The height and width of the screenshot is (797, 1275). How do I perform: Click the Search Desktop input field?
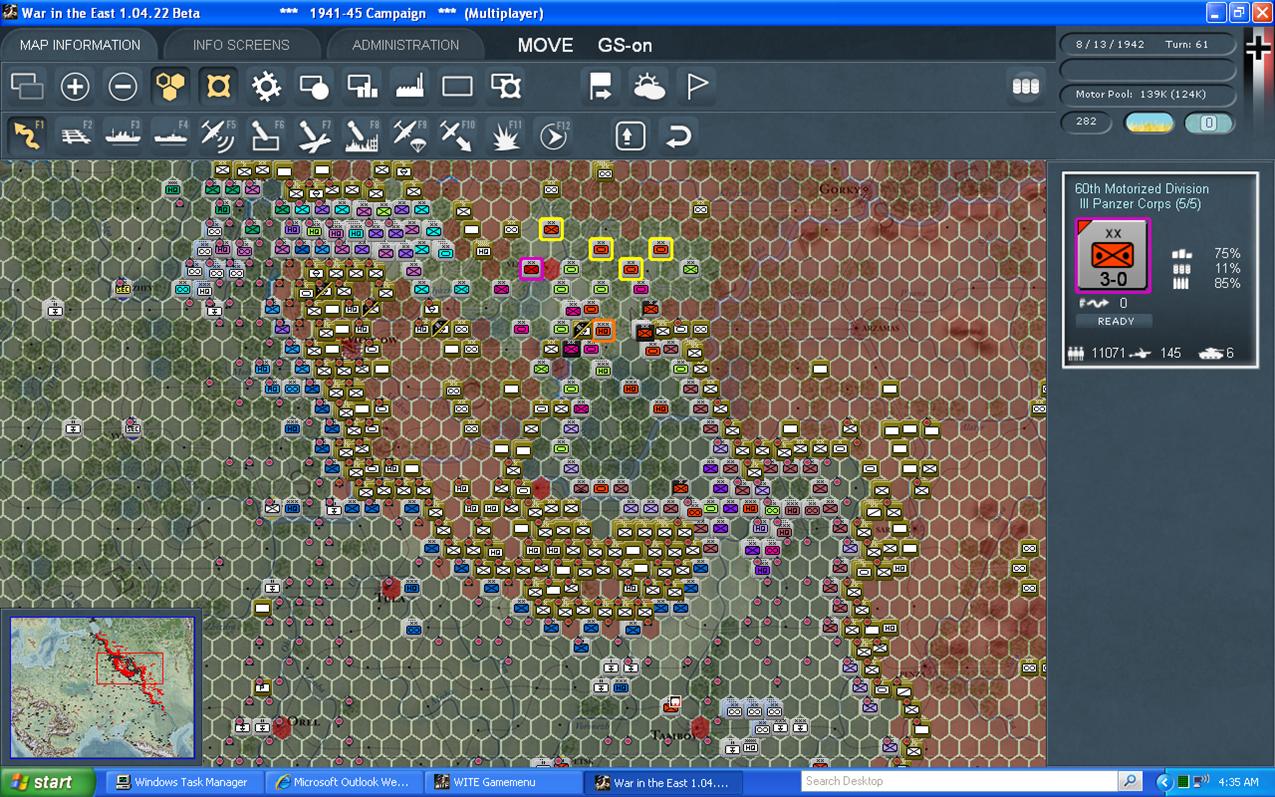pyautogui.click(x=960, y=781)
